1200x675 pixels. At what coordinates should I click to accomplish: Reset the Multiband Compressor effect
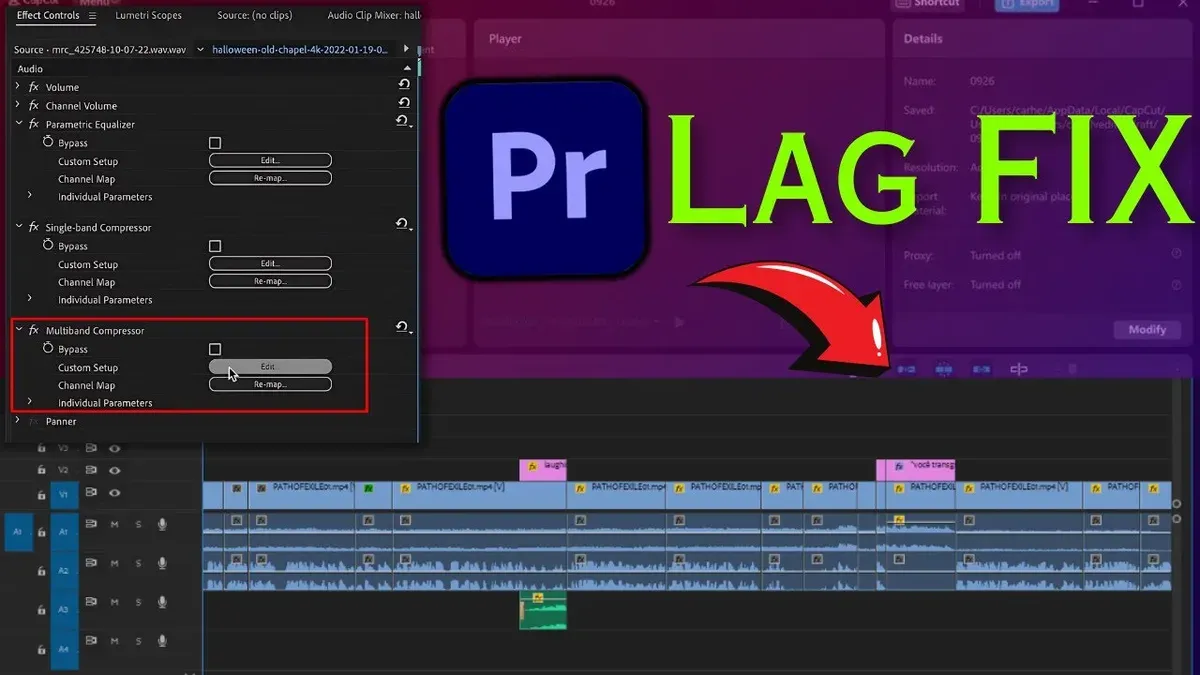pos(402,327)
